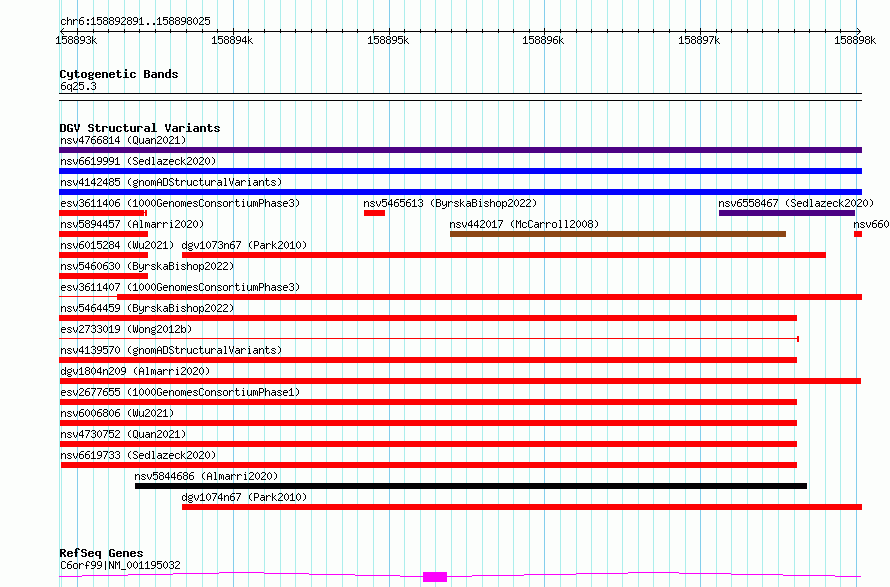Open the esv3611406 1000GenomesConsortiumPhase3 label
The width and height of the screenshot is (890, 587).
[x=180, y=203]
